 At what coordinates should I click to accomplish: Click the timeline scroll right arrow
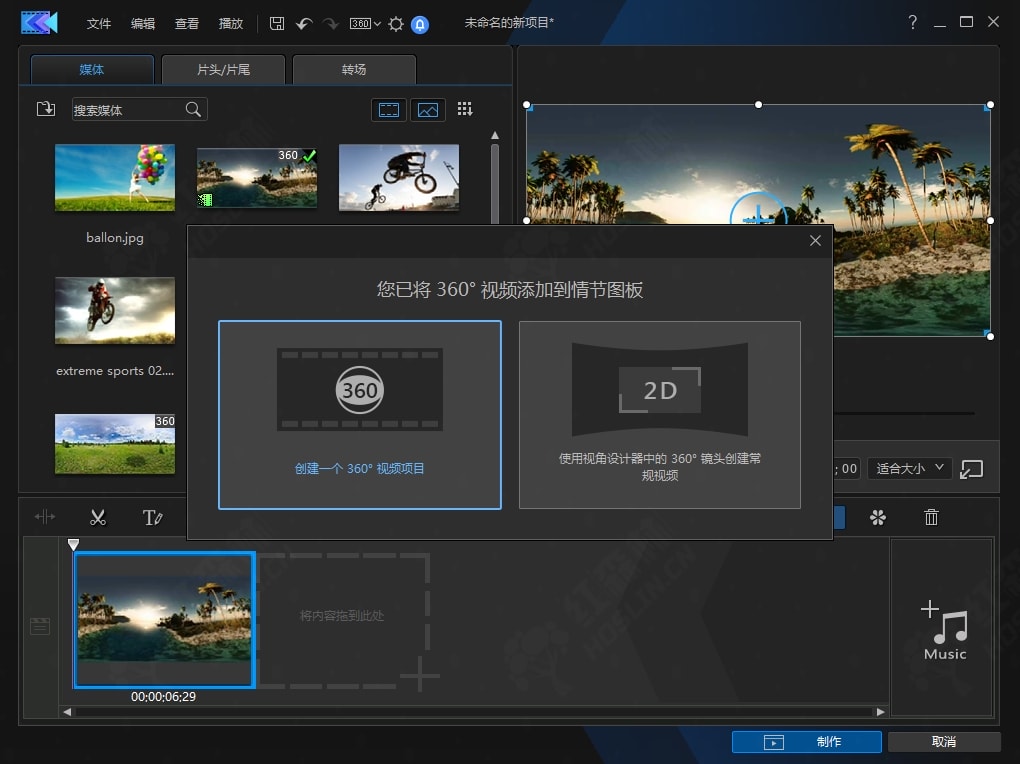[x=880, y=712]
